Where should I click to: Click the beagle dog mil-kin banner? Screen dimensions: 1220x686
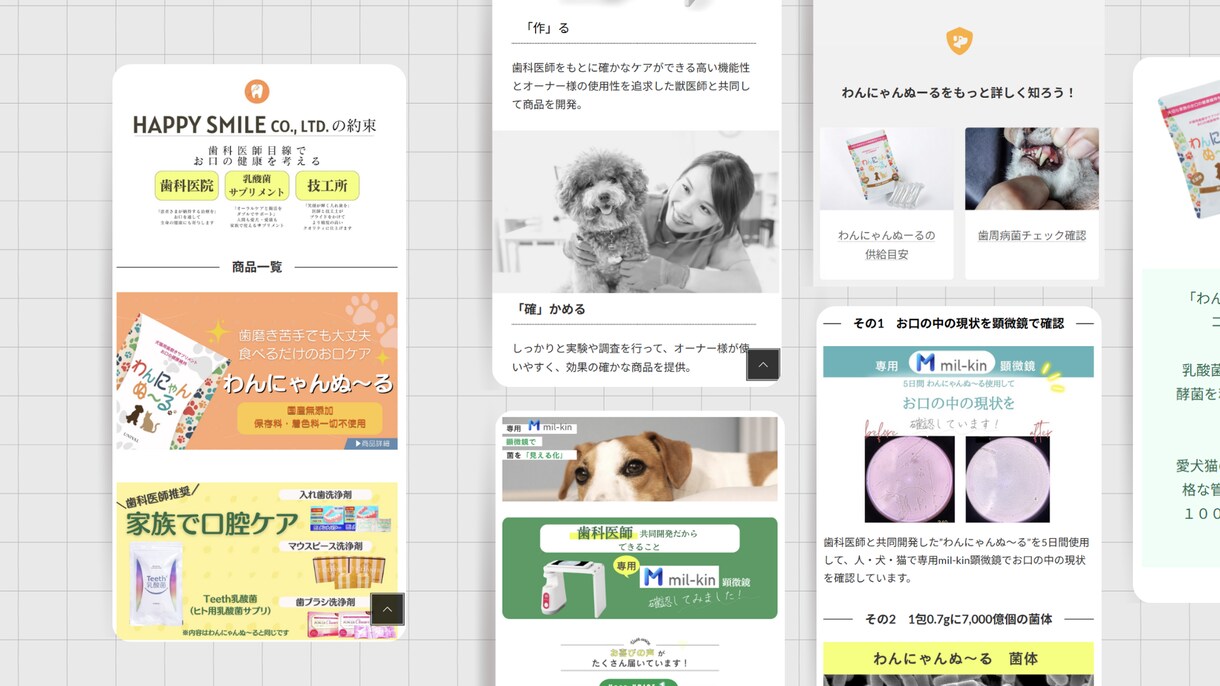640,459
